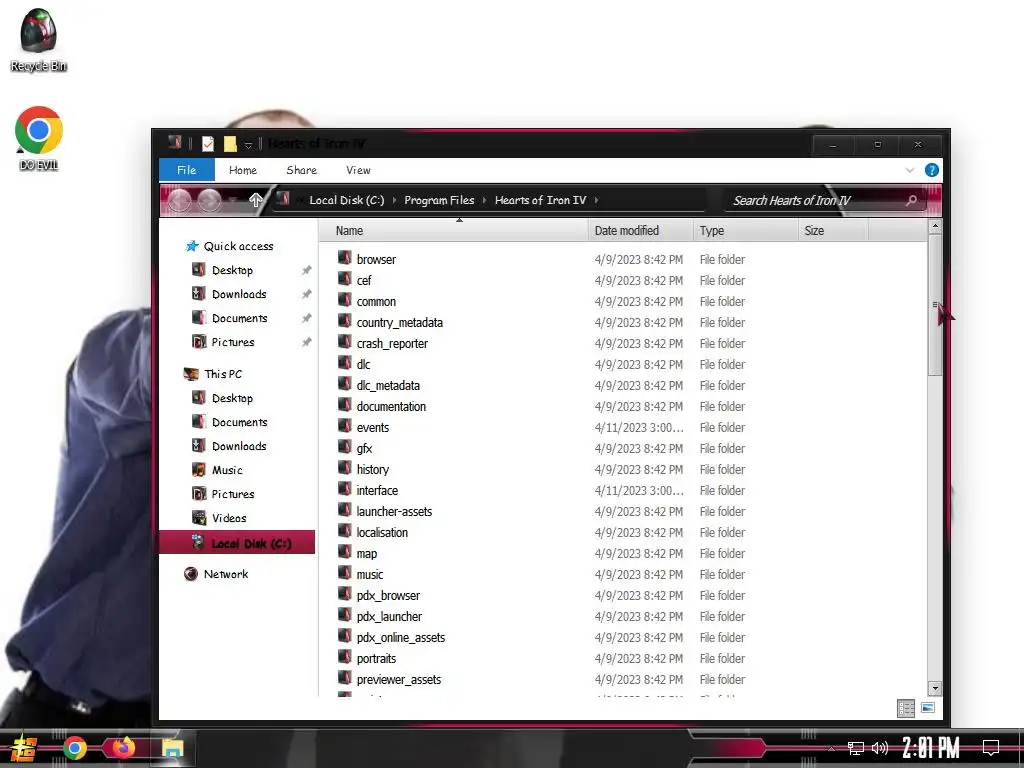Open the Start menu button on taskbar
This screenshot has height=768, width=1024.
tap(24, 748)
